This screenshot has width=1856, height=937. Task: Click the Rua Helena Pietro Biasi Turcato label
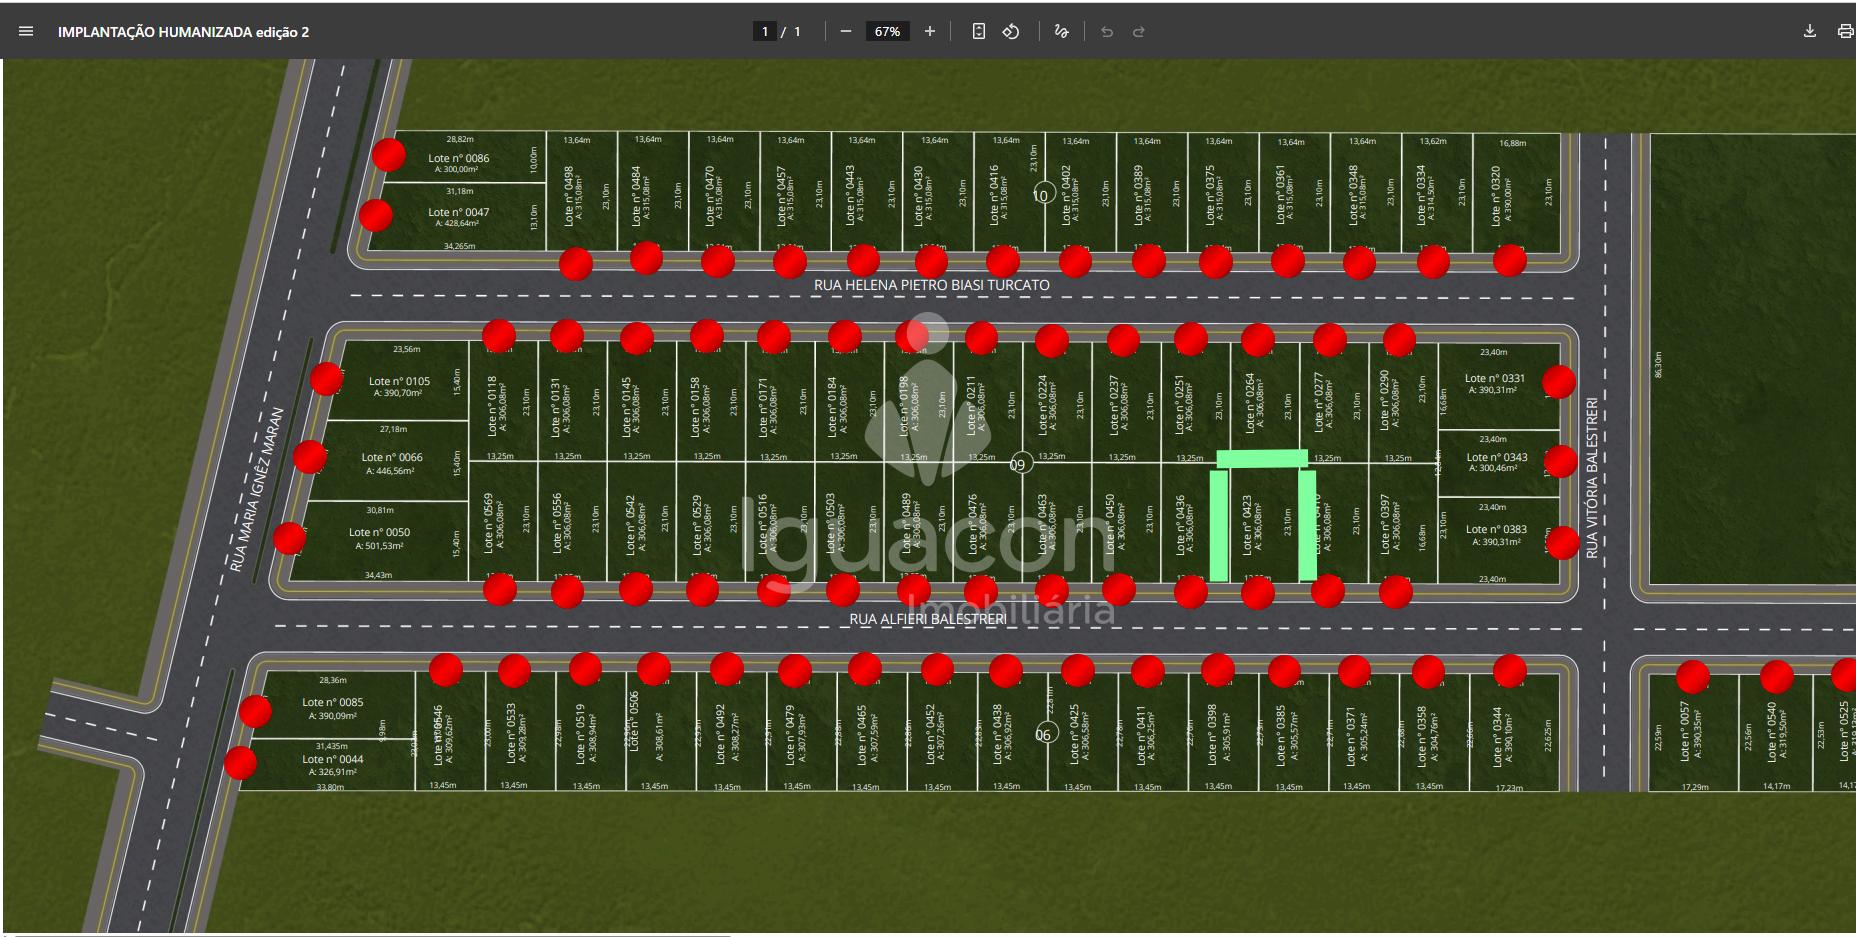(x=931, y=285)
